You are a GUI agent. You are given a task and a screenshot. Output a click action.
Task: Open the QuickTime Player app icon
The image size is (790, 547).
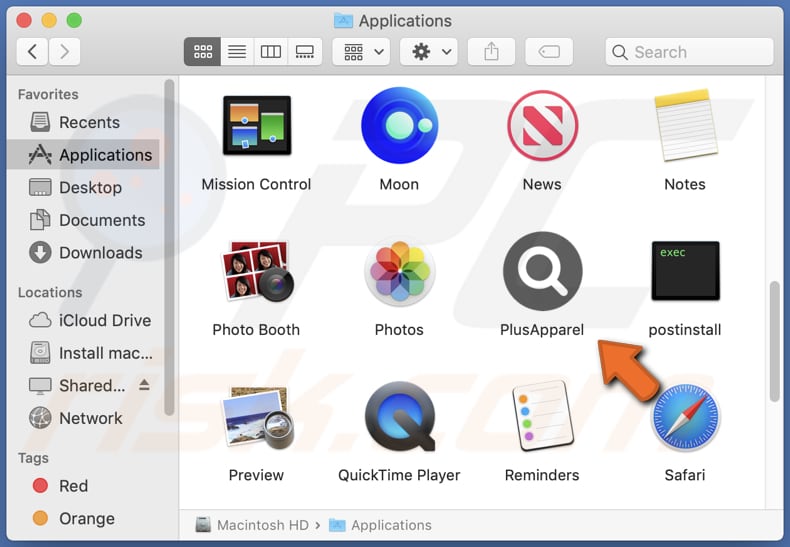[x=400, y=417]
